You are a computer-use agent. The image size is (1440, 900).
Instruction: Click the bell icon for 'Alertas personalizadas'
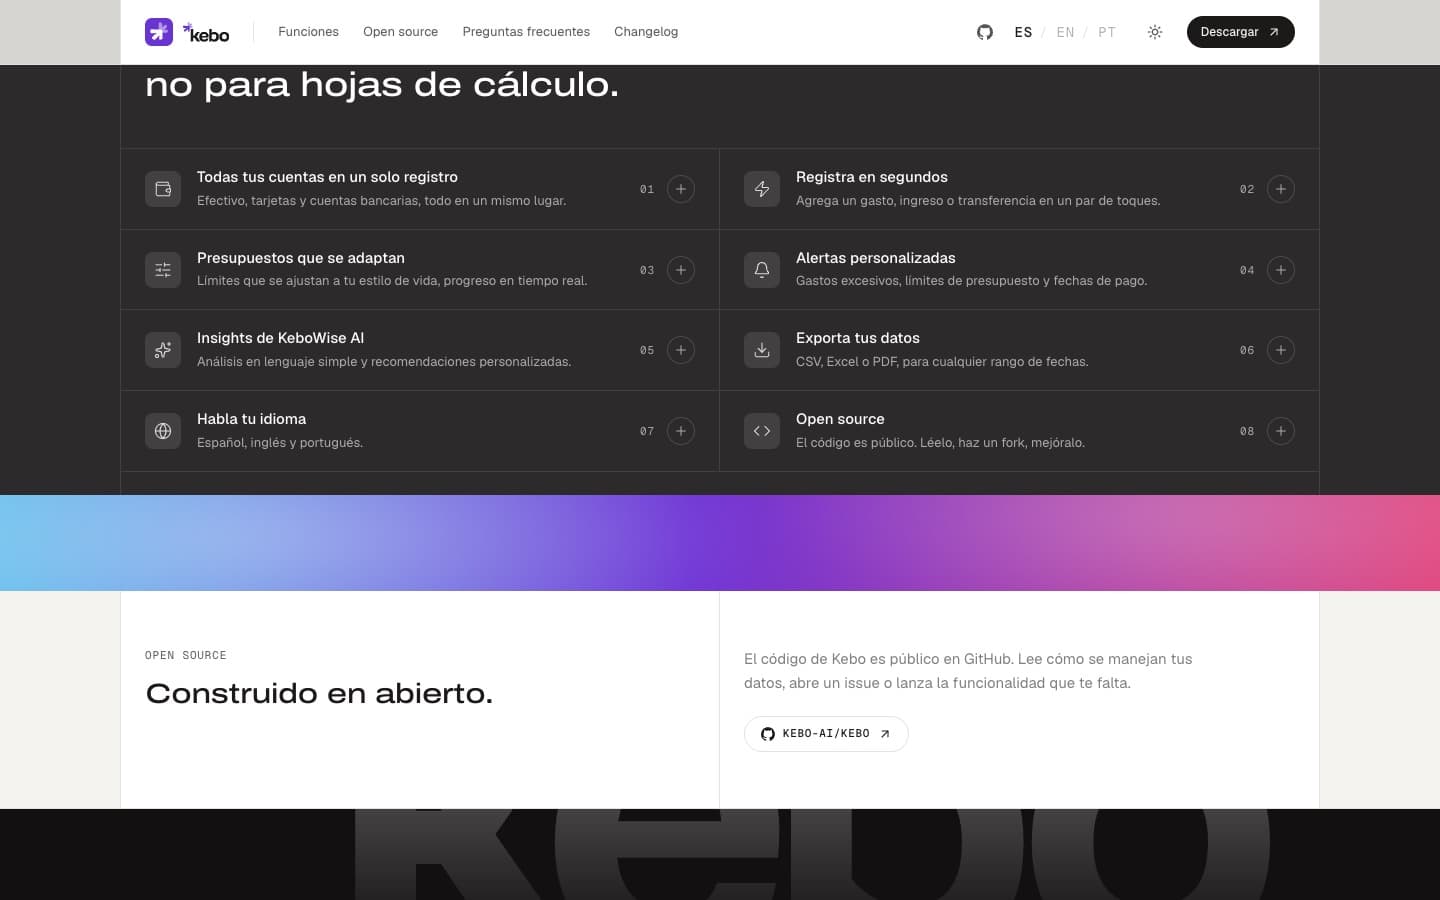coord(762,270)
